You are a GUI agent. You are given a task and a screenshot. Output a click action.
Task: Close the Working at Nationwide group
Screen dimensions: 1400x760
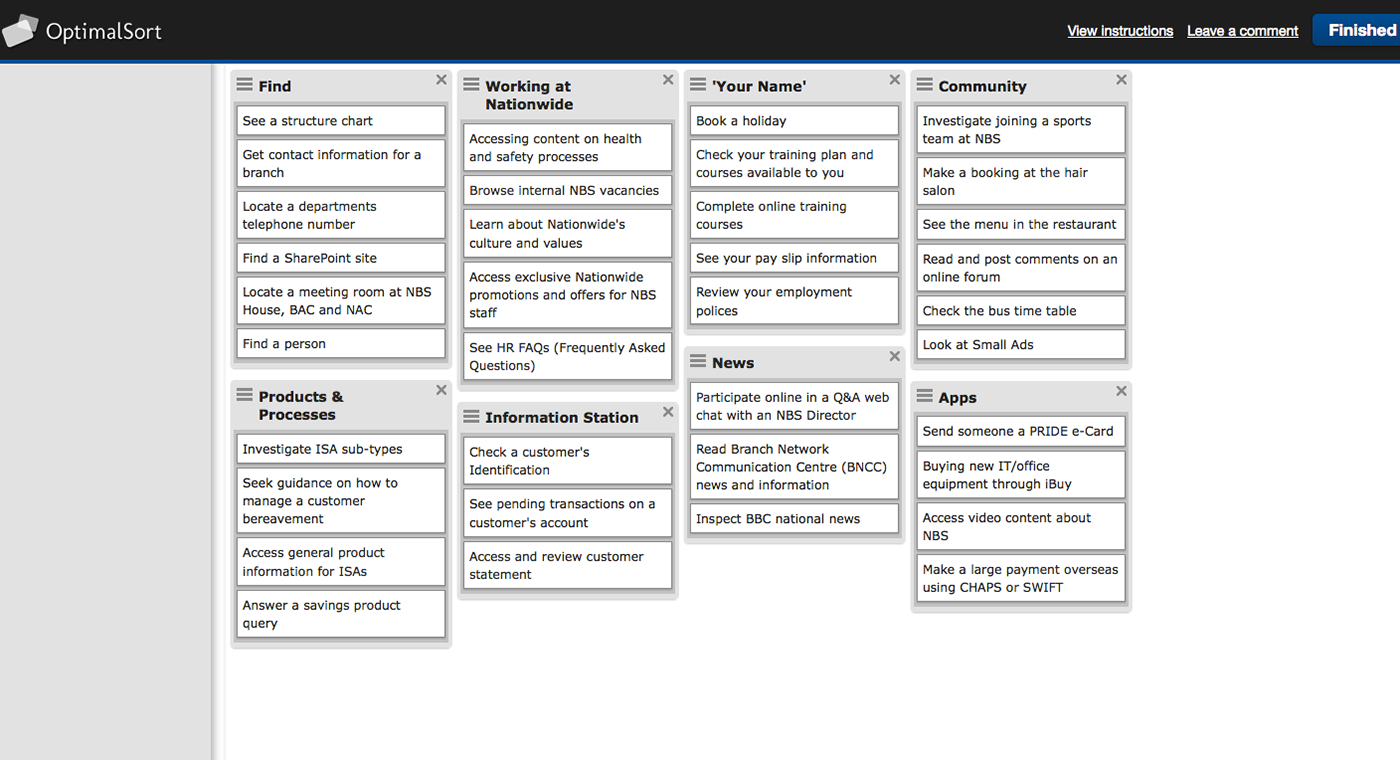pos(668,80)
